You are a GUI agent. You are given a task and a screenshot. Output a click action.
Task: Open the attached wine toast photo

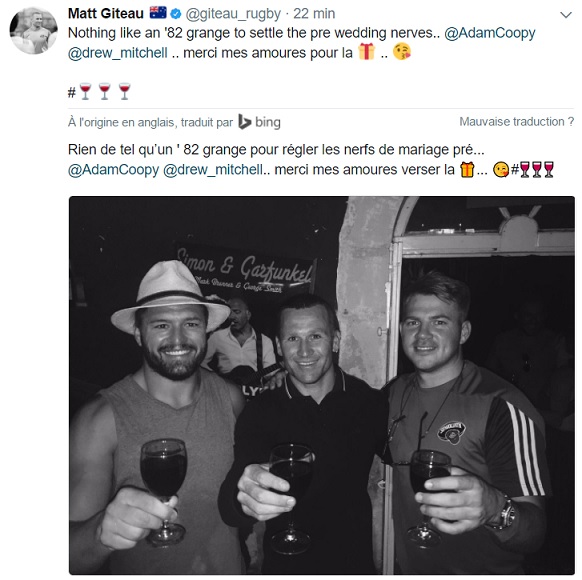(x=322, y=386)
